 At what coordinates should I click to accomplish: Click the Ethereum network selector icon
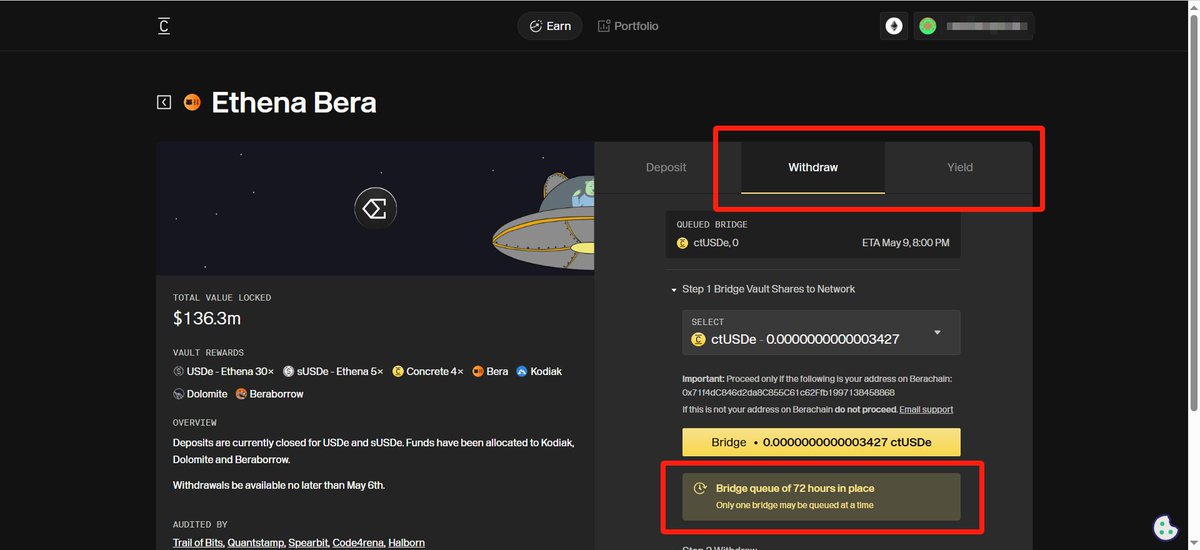point(894,26)
